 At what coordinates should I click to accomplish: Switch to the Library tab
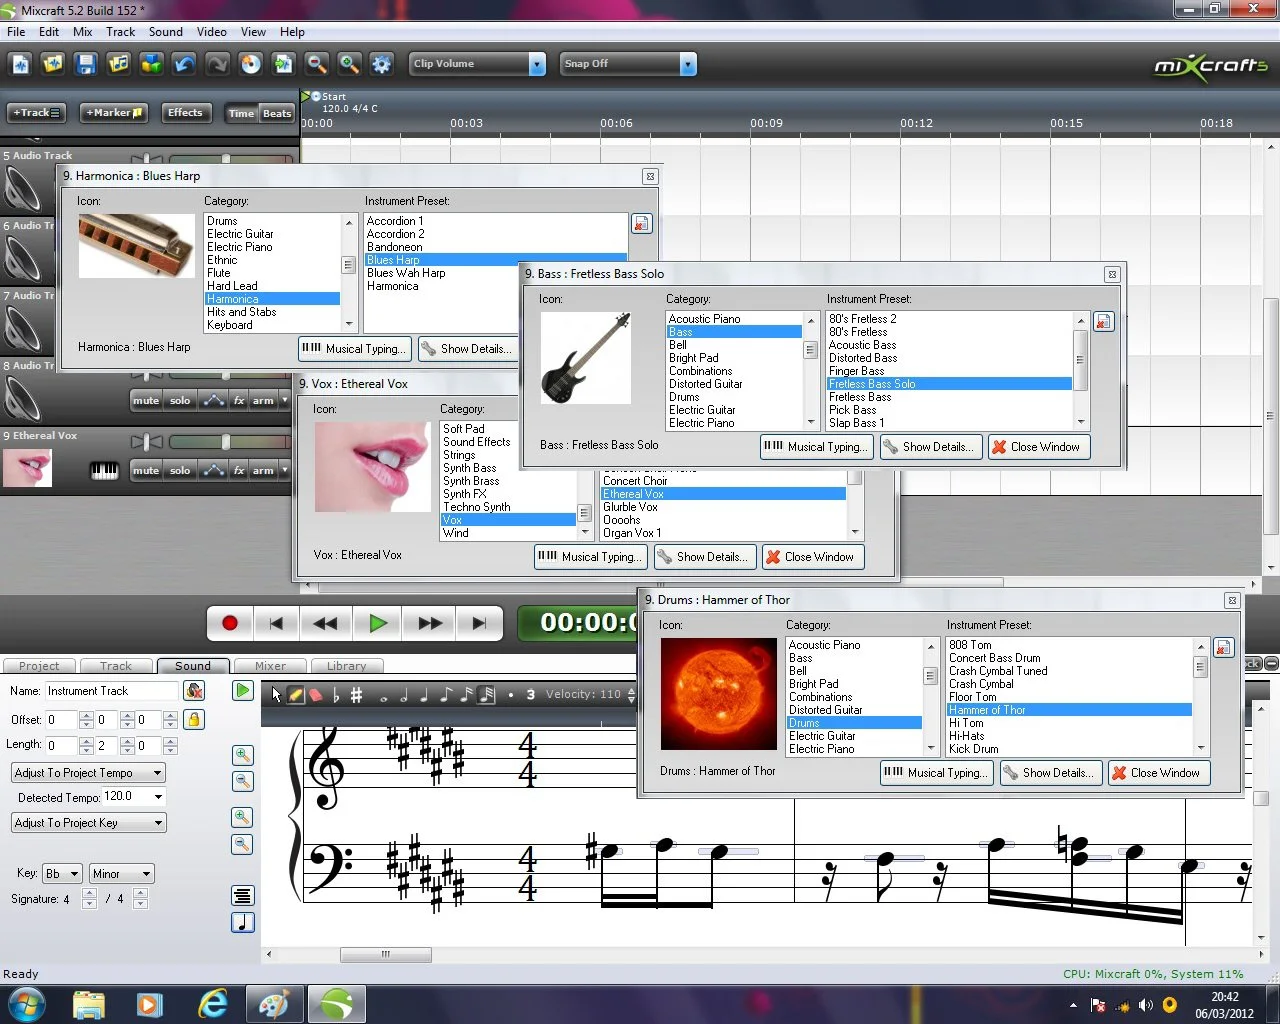(346, 666)
